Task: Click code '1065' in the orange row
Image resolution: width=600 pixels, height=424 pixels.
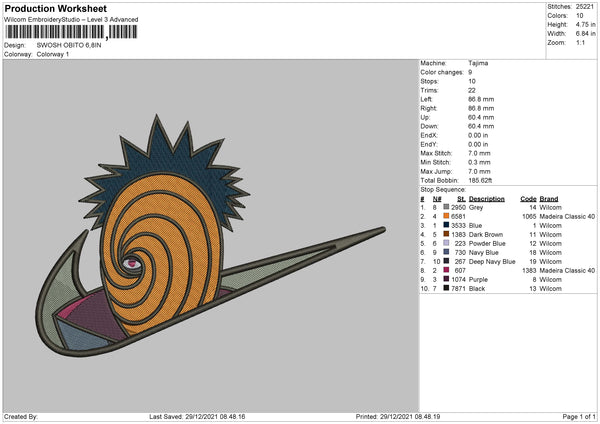Action: click(529, 216)
